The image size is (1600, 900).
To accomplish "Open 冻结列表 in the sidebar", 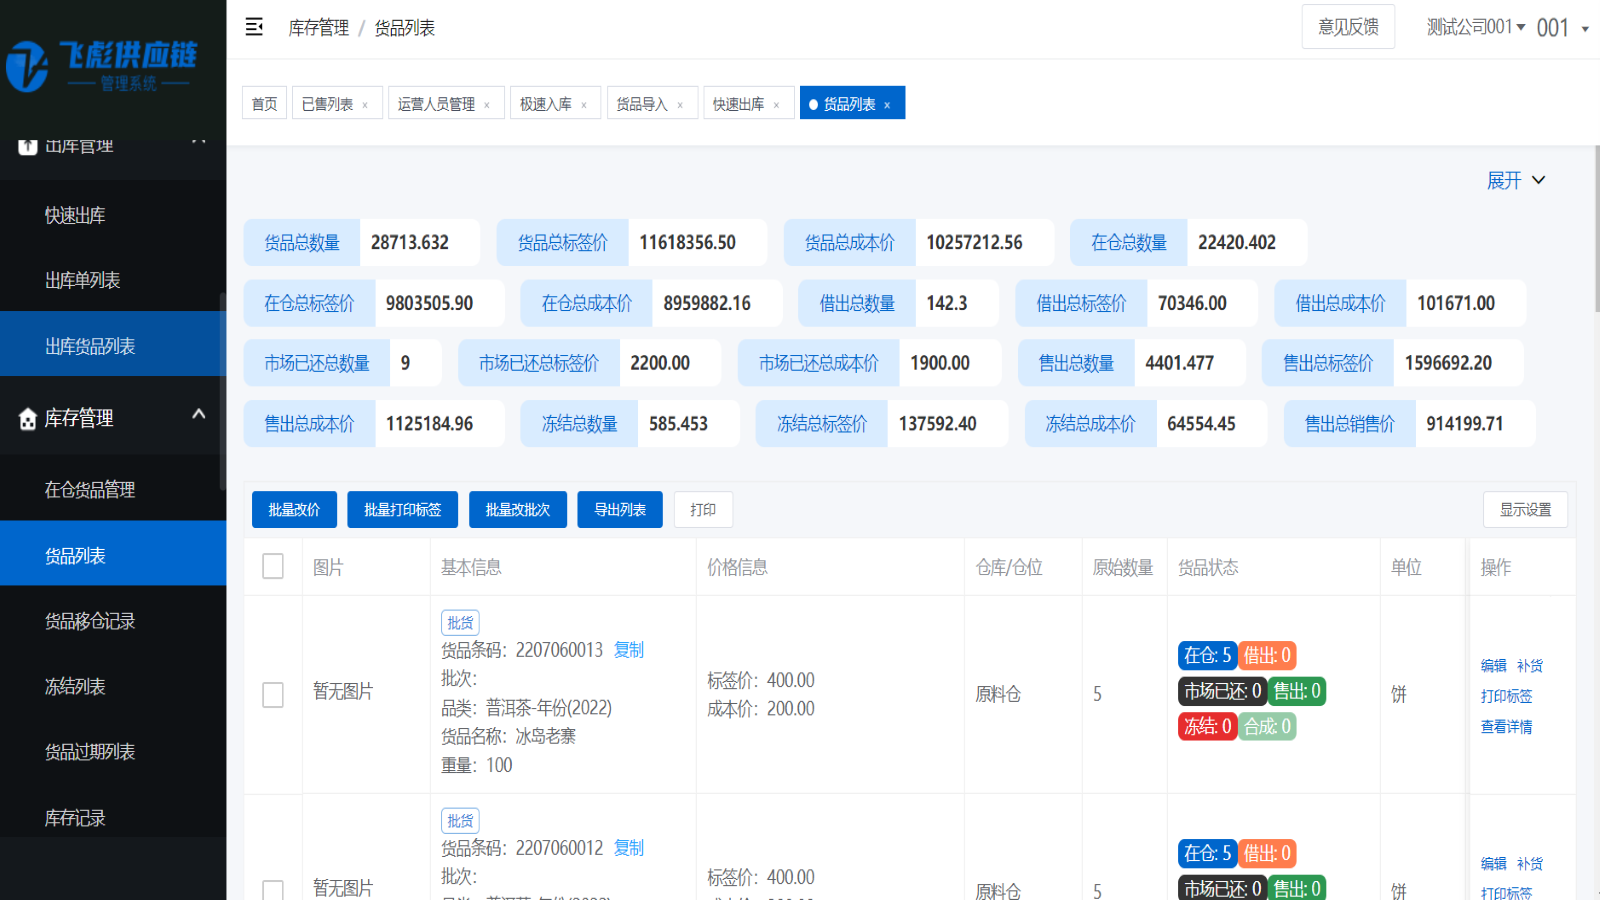I will tap(75, 687).
